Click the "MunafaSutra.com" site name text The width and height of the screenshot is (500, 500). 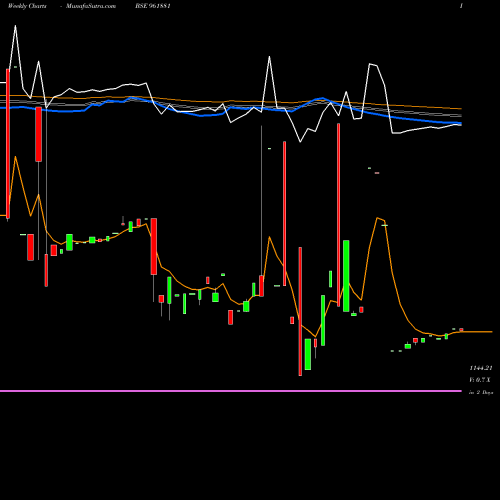[x=91, y=6]
